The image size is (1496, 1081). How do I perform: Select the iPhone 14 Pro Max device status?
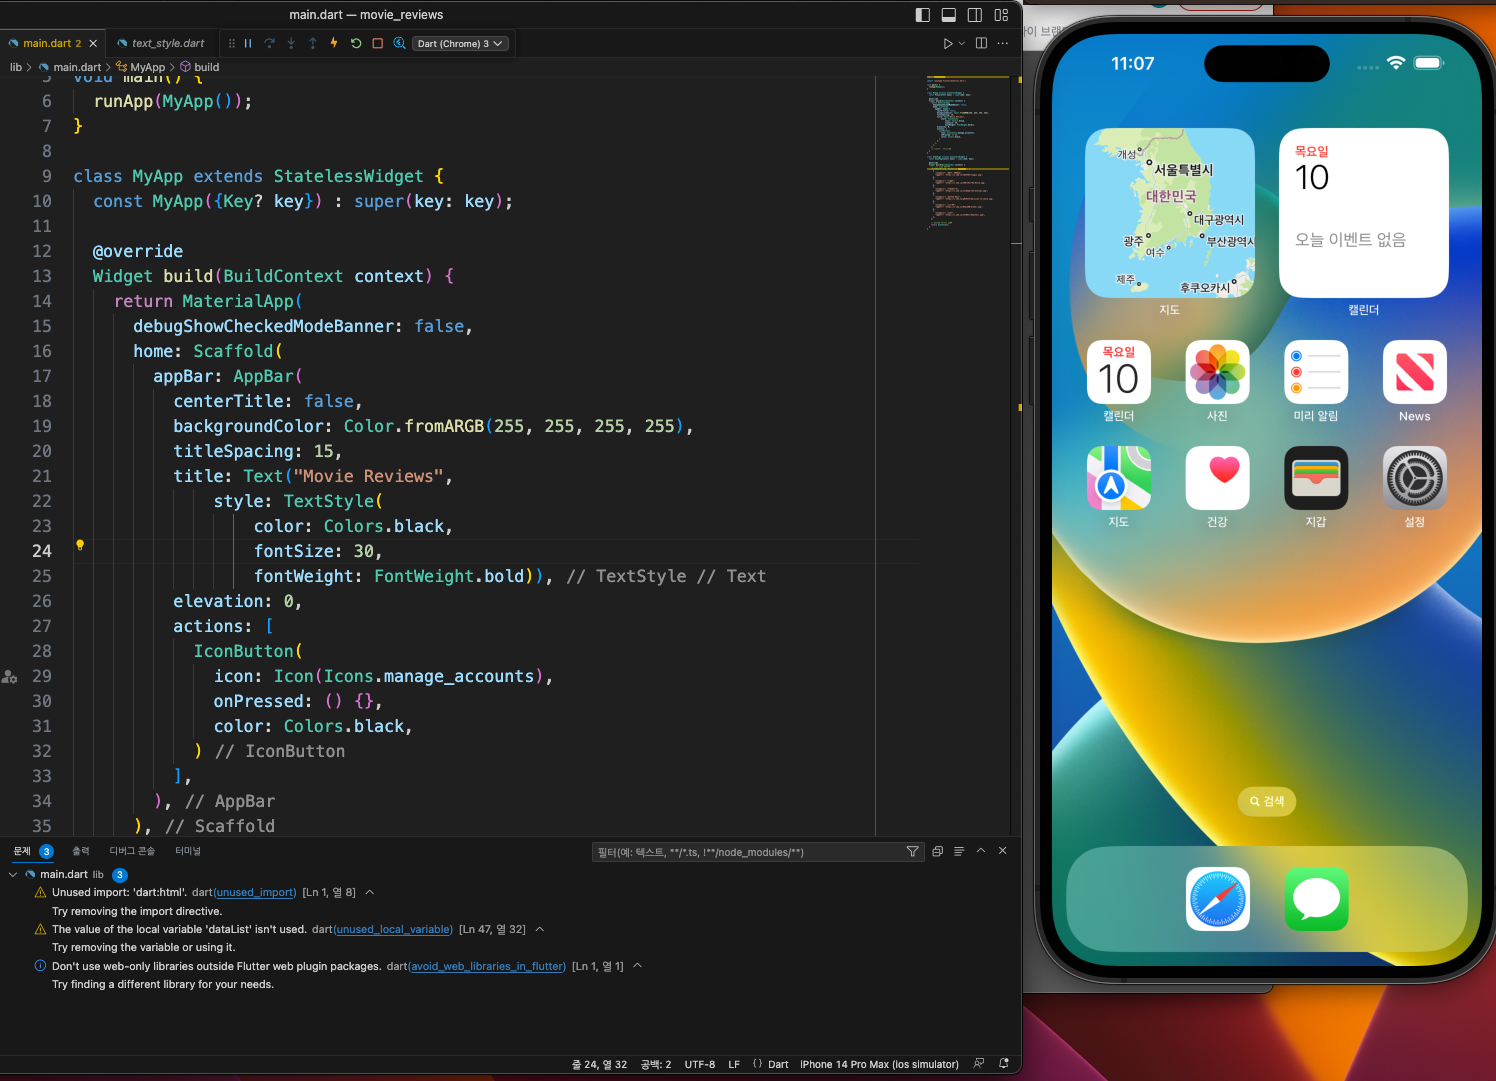(879, 1064)
